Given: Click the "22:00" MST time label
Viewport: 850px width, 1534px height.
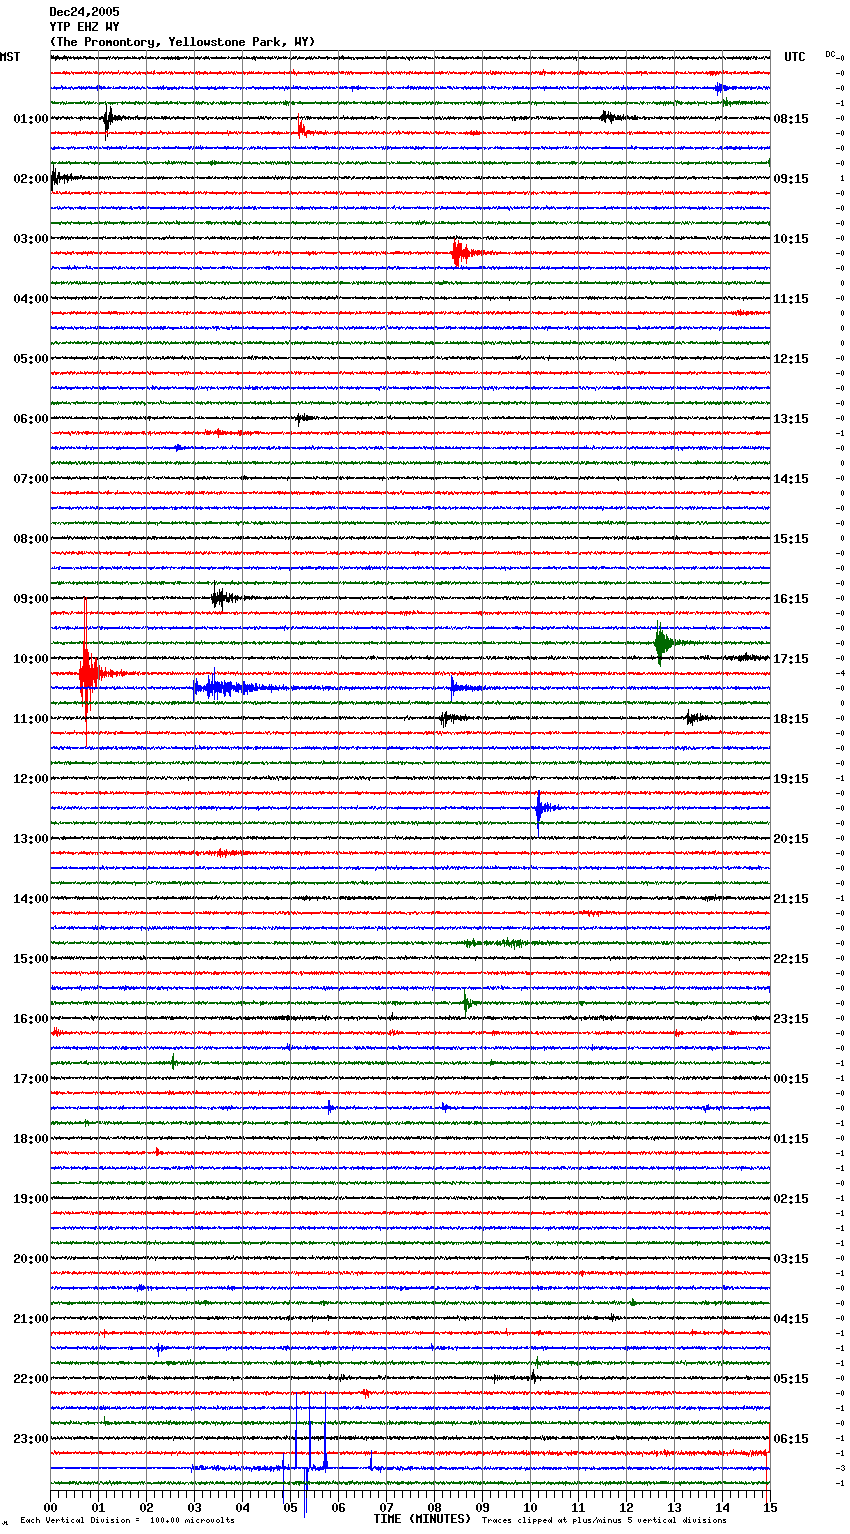Looking at the screenshot, I should 30,1379.
